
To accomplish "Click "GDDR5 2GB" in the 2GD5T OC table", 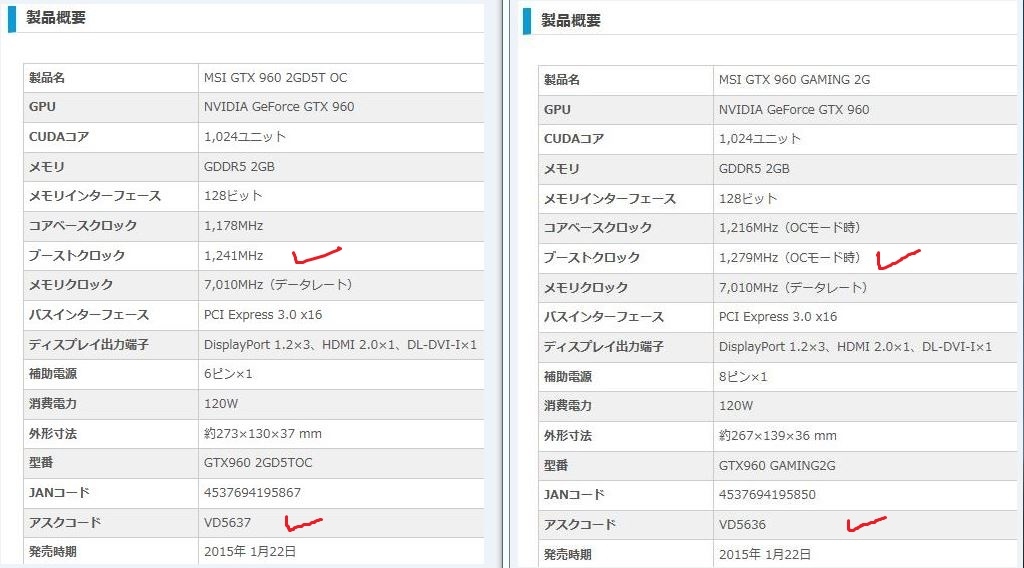I will coord(239,167).
